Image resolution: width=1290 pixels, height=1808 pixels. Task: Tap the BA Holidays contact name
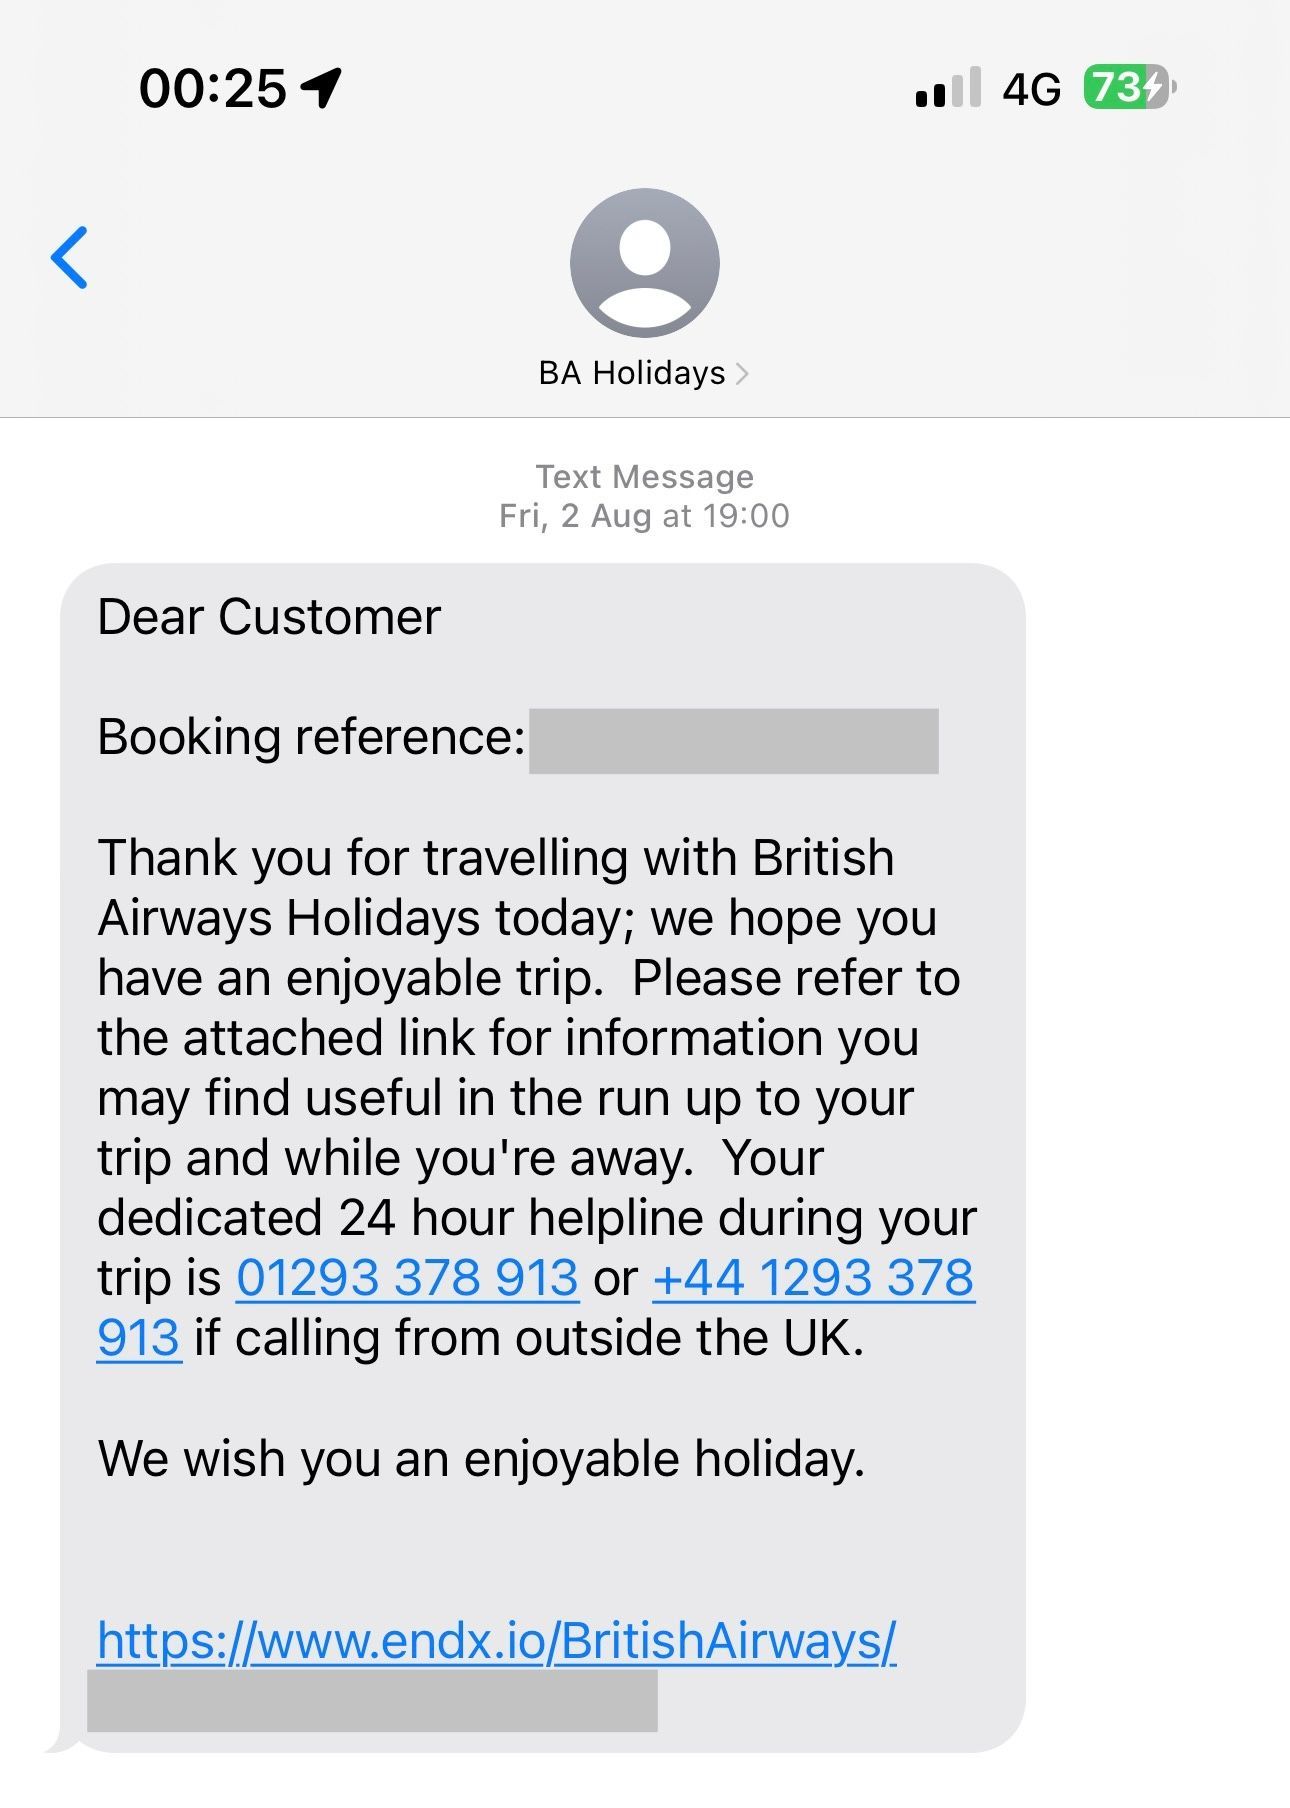[632, 373]
